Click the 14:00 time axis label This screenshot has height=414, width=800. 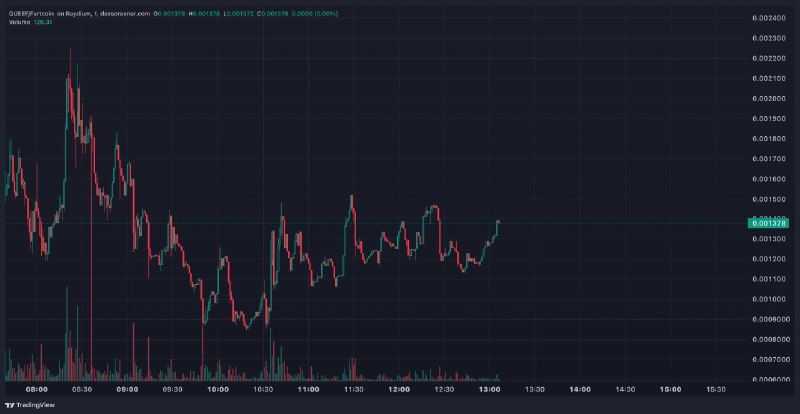tap(580, 389)
